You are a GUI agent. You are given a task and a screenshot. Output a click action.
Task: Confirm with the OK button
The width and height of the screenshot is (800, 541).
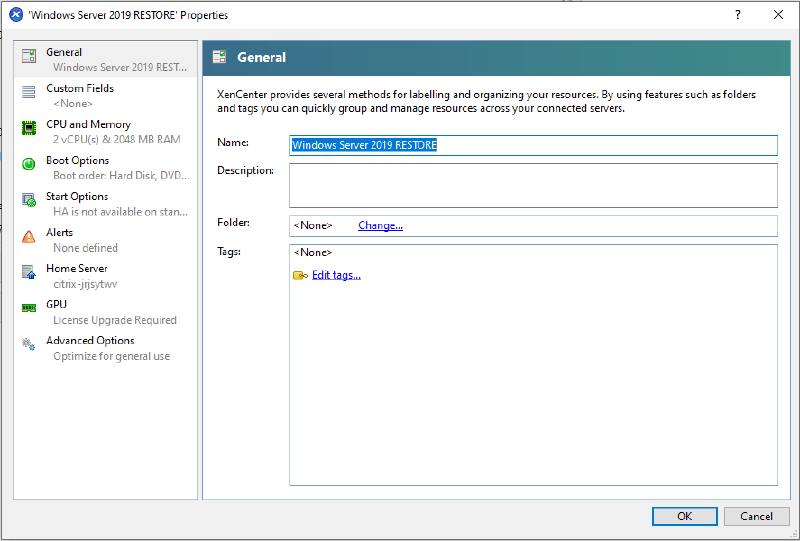coord(685,517)
